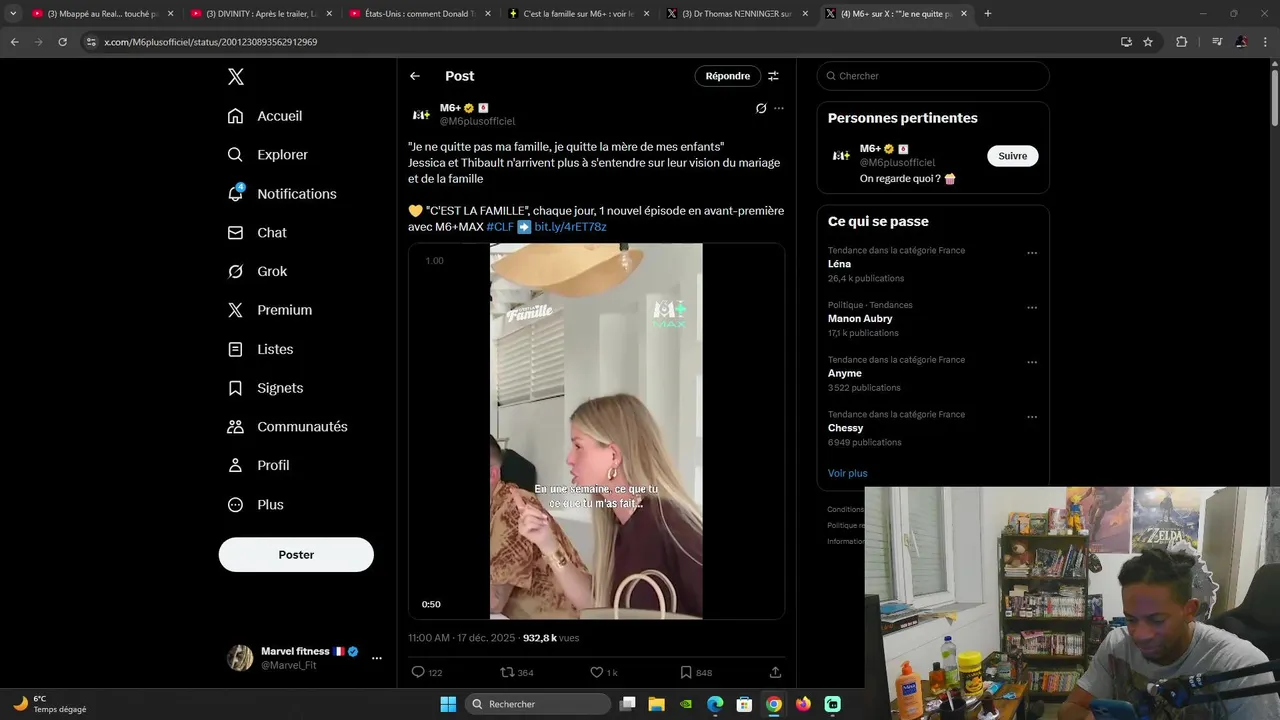The height and width of the screenshot is (720, 1280).
Task: Click the repost icon with 364
Action: click(507, 672)
